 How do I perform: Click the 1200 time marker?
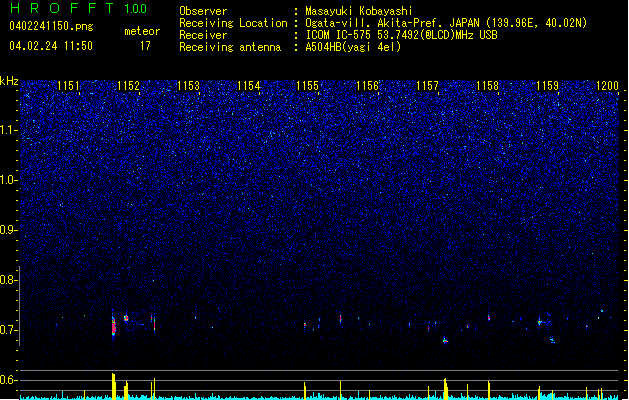point(607,86)
